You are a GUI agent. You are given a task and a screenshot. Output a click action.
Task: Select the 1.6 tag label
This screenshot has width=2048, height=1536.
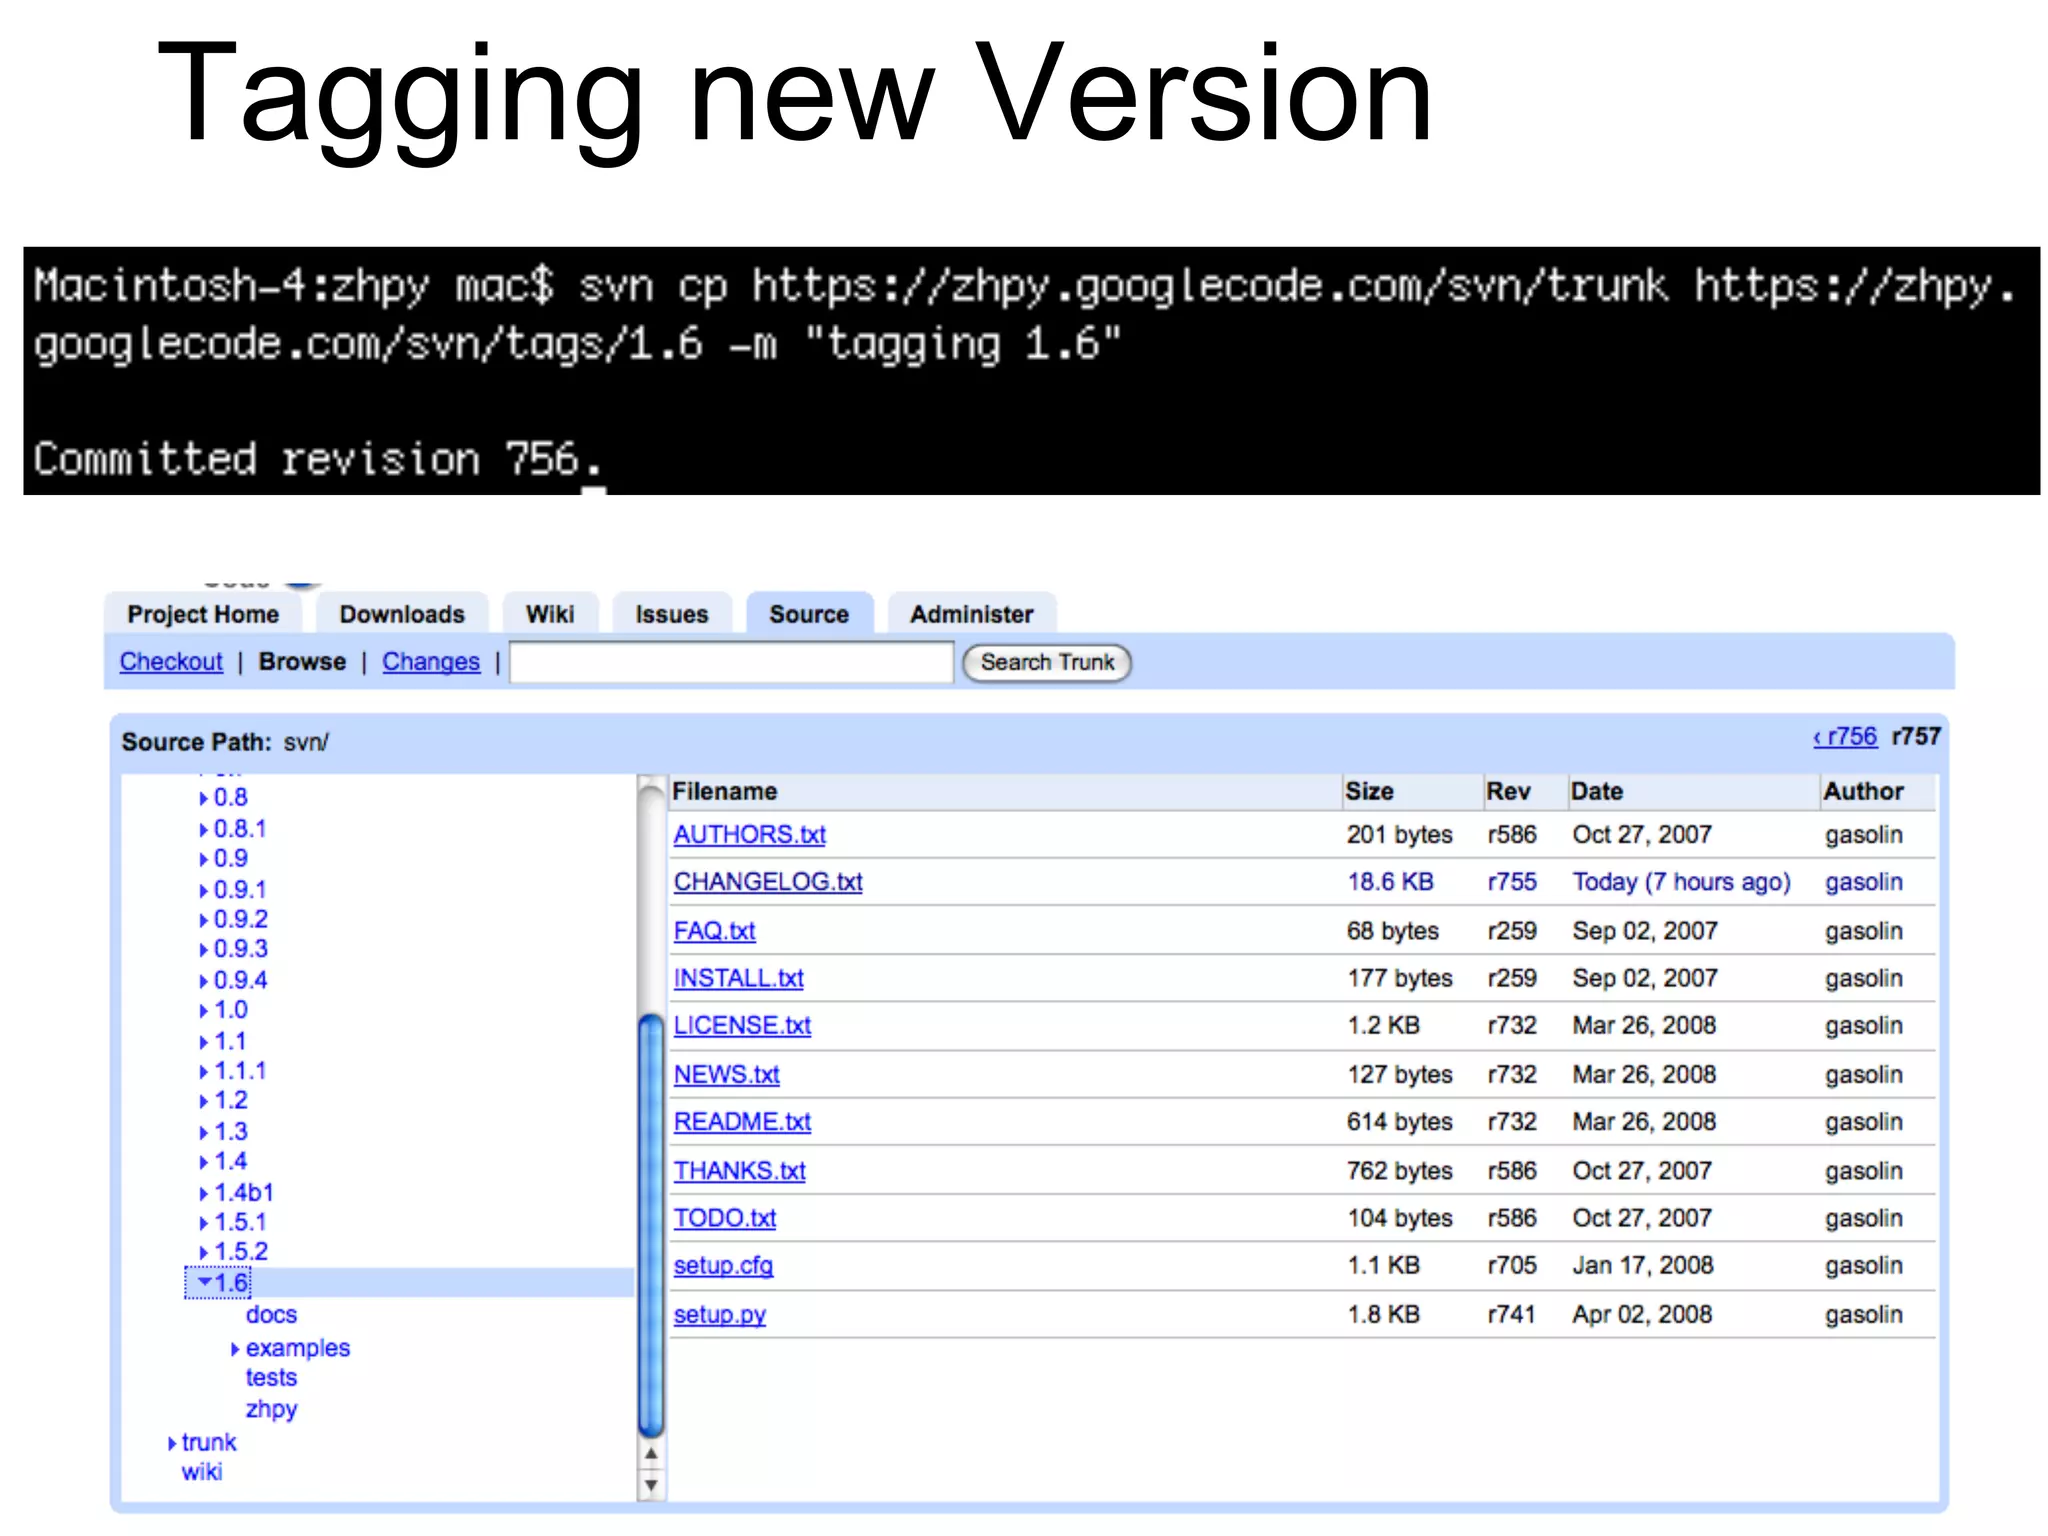[231, 1283]
